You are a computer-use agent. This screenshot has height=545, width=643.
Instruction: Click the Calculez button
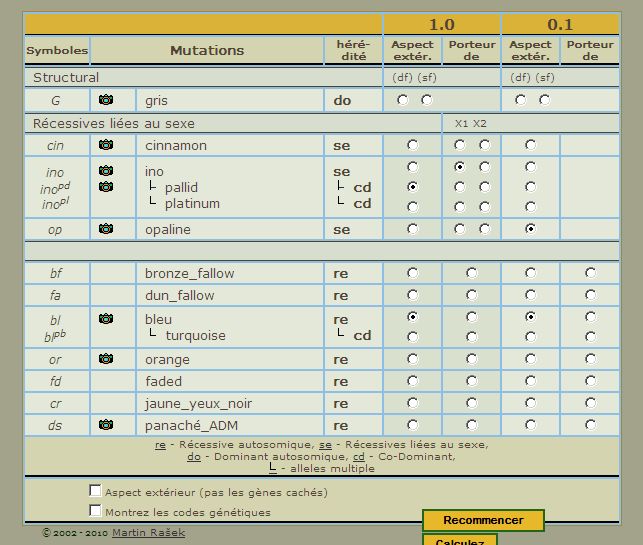coord(459,541)
